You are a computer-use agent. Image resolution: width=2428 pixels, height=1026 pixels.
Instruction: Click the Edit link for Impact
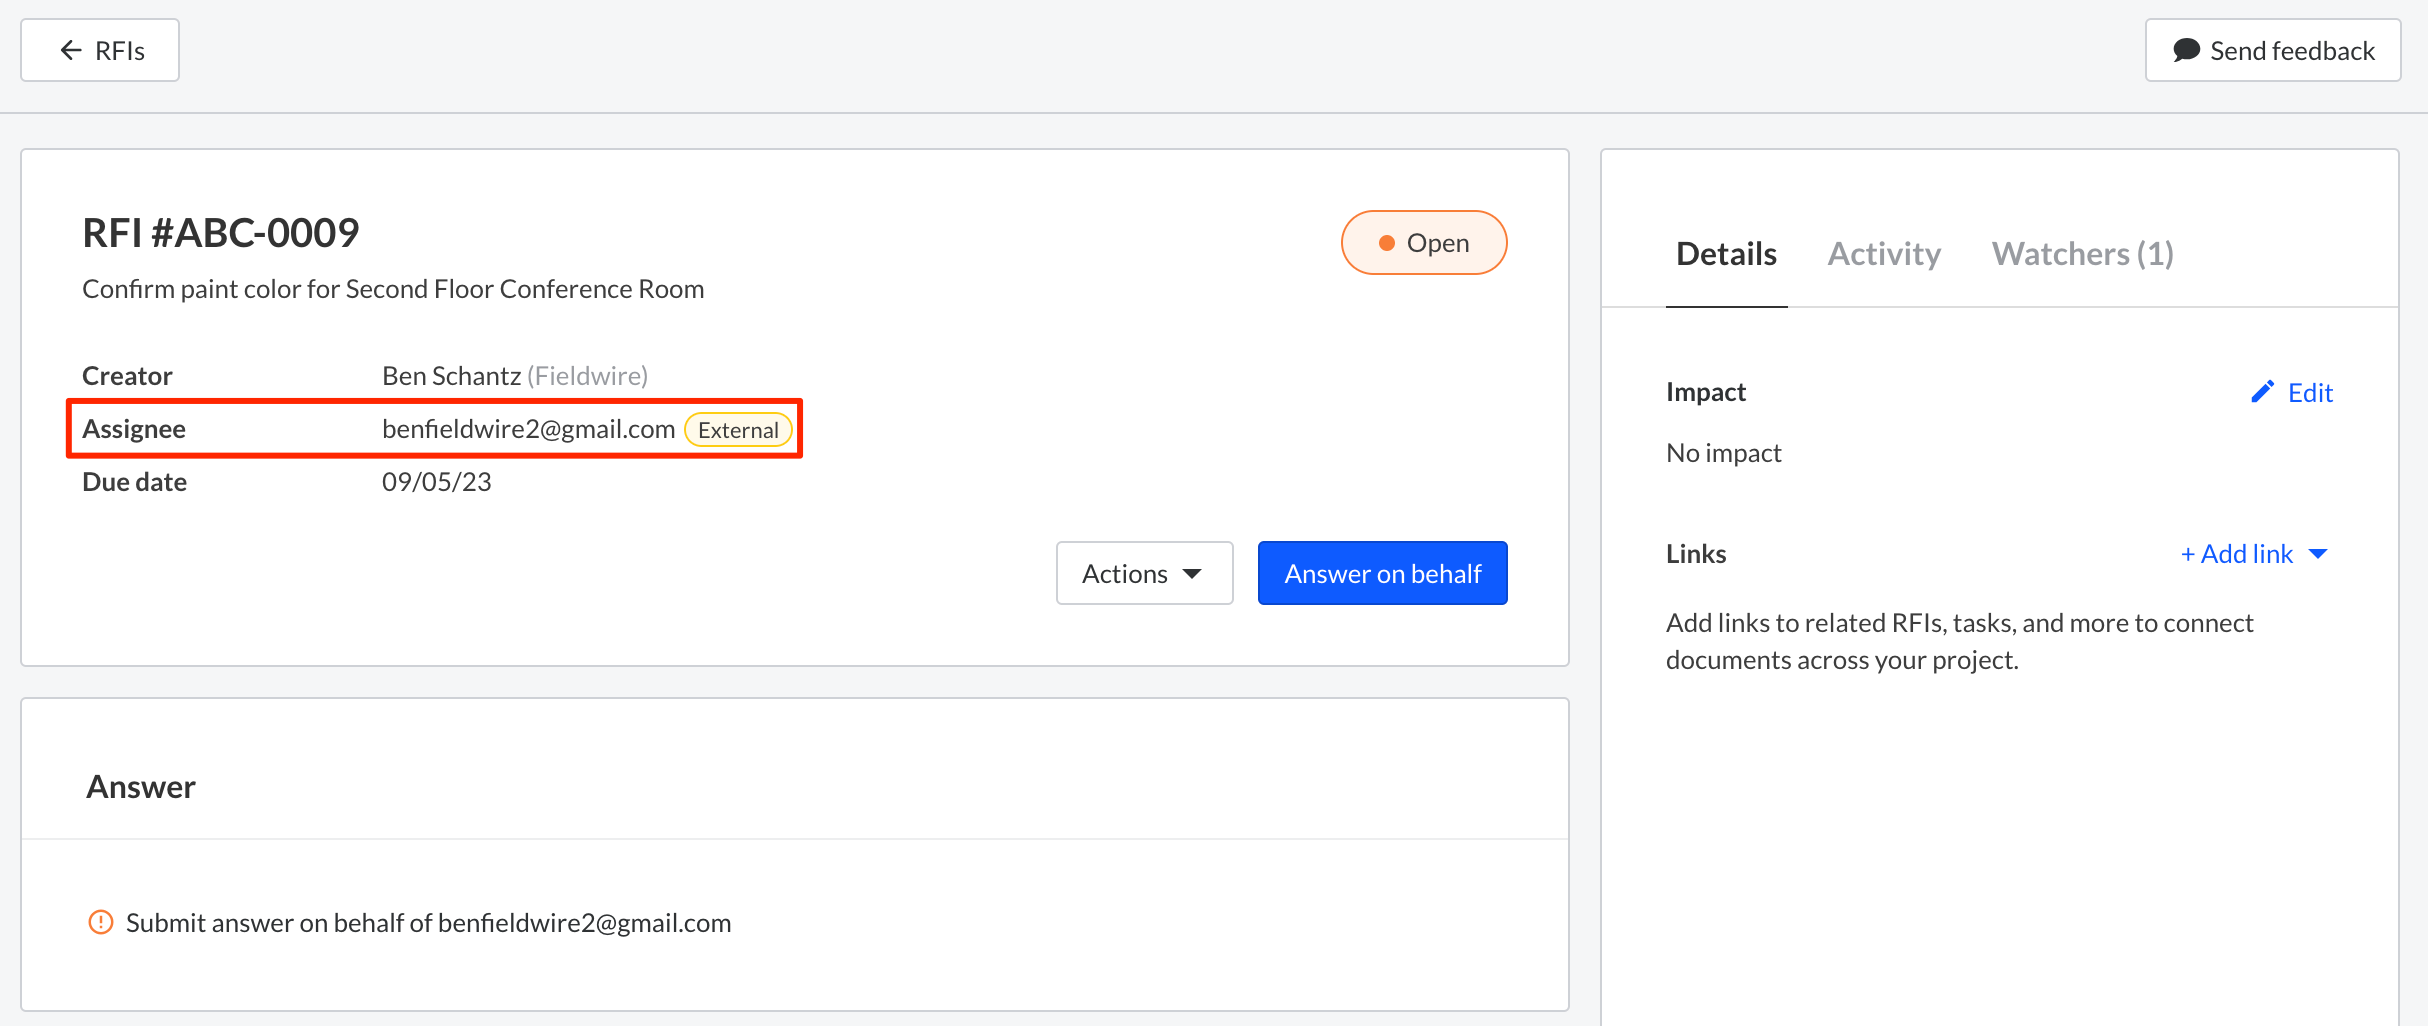tap(2310, 393)
